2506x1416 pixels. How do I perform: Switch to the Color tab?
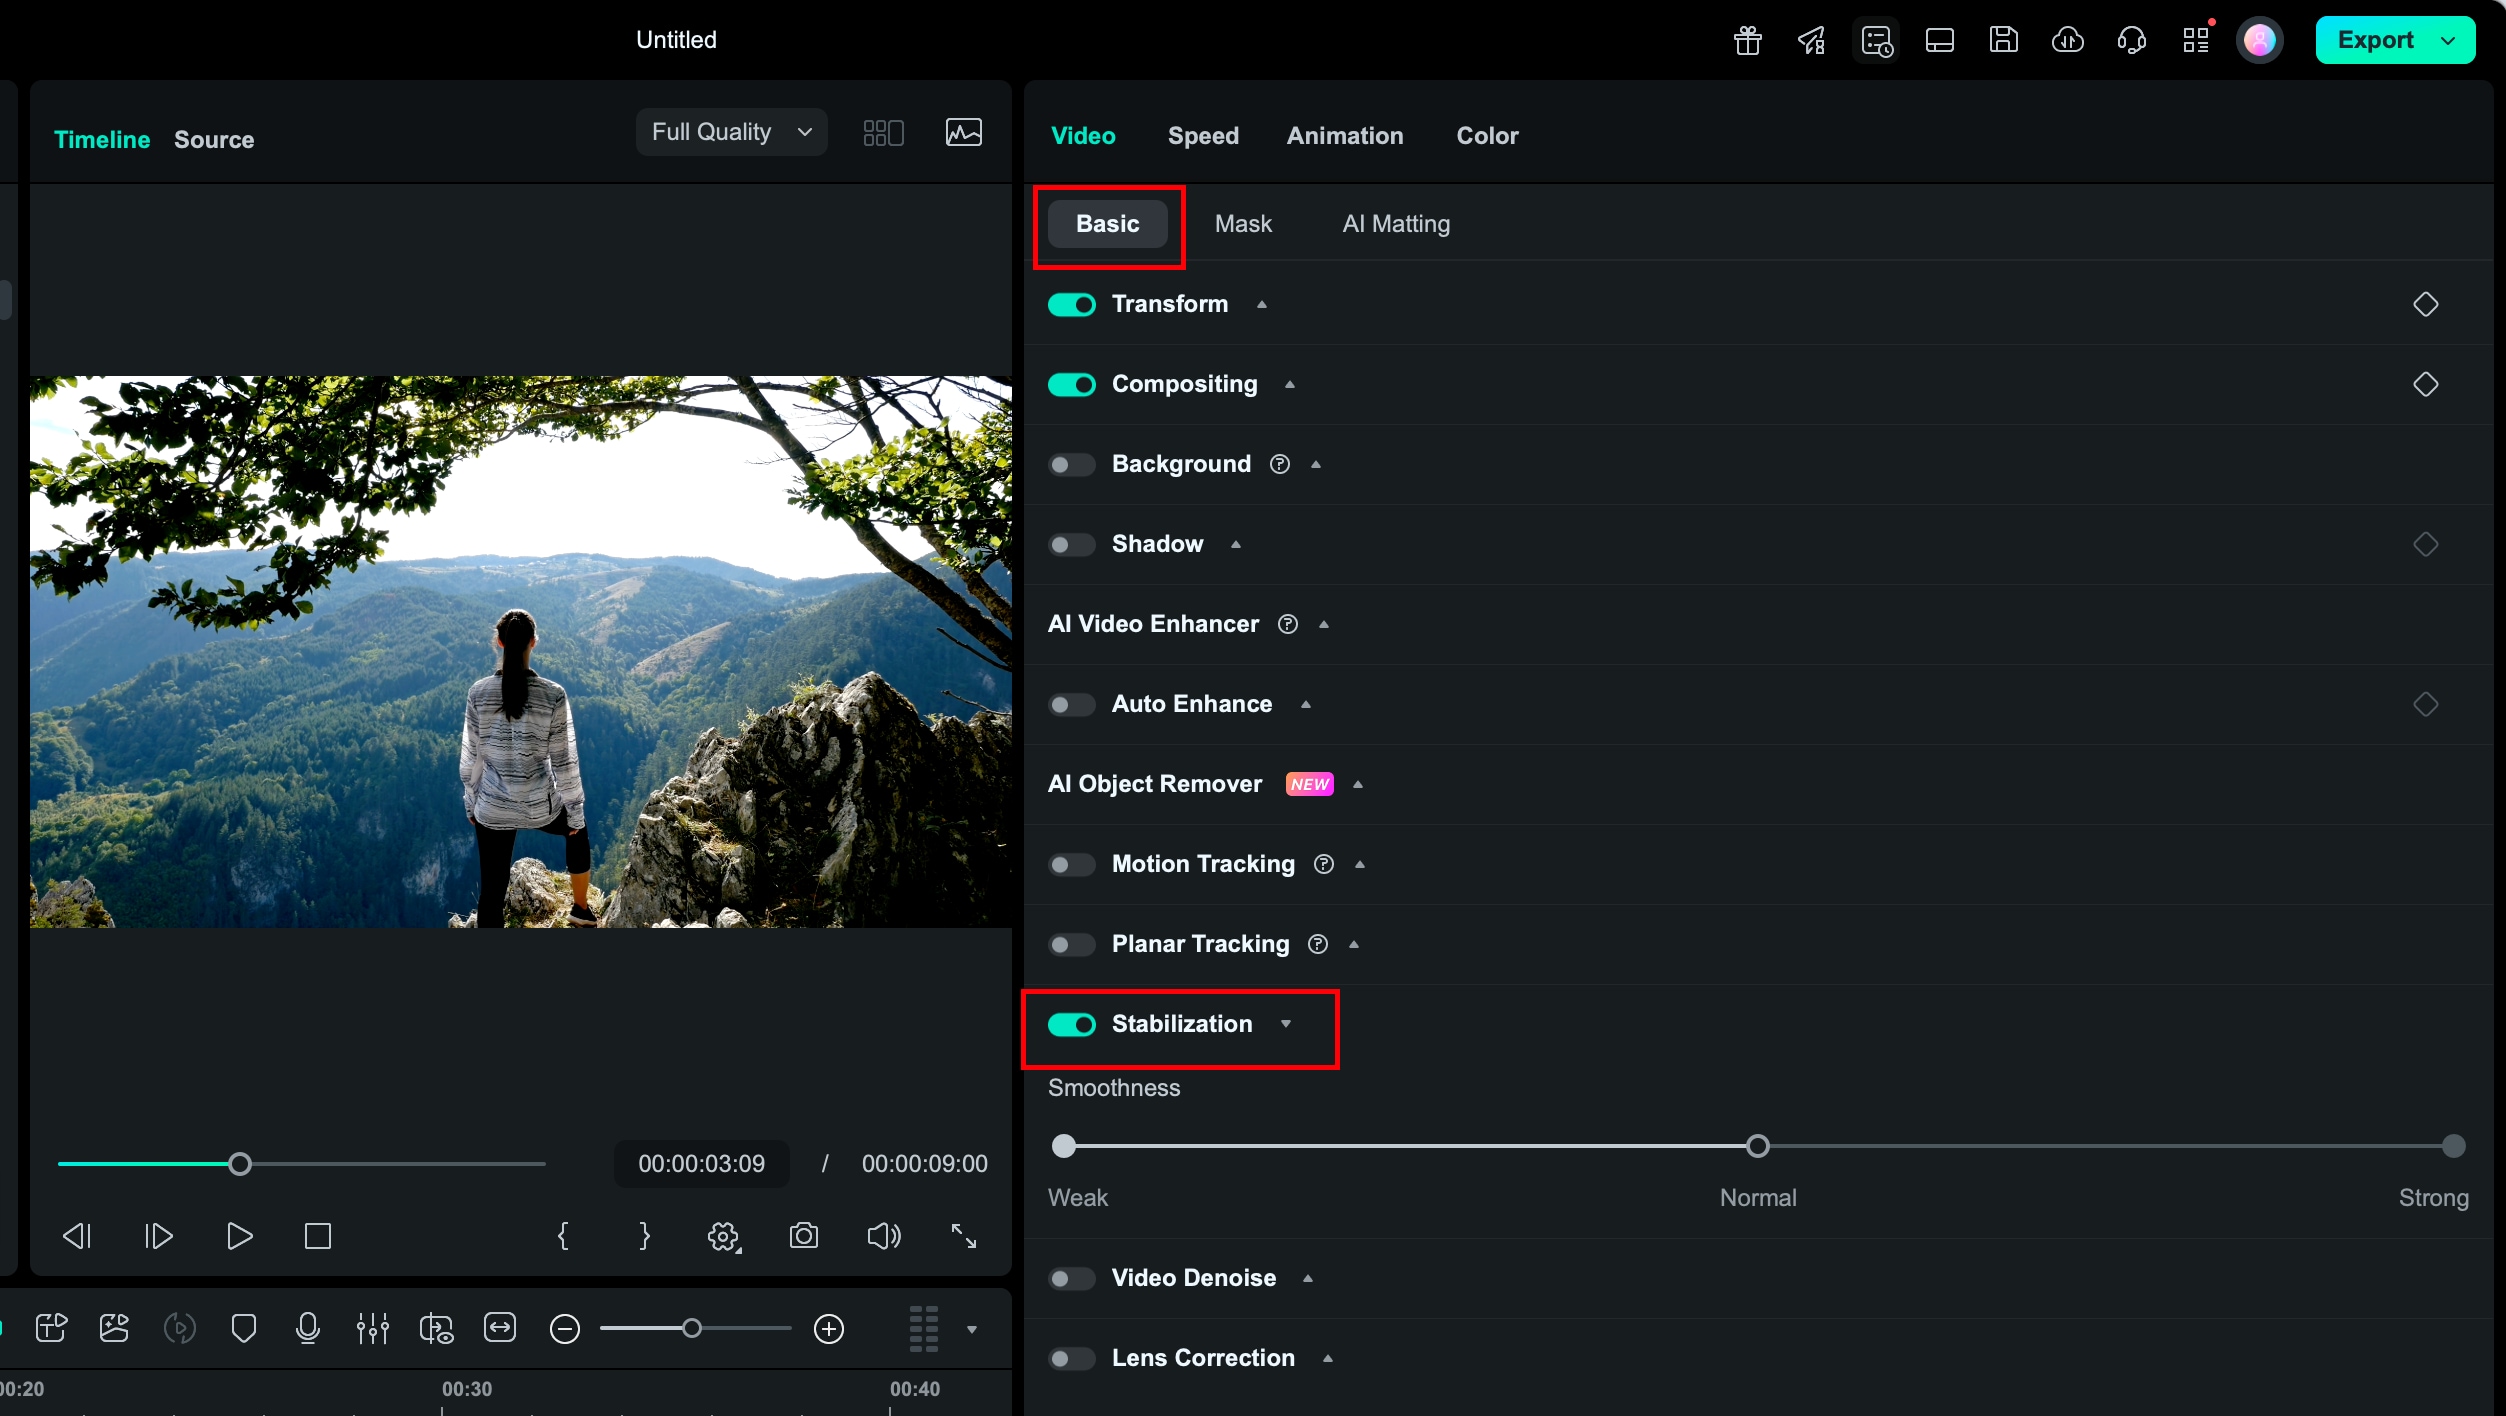(1487, 136)
